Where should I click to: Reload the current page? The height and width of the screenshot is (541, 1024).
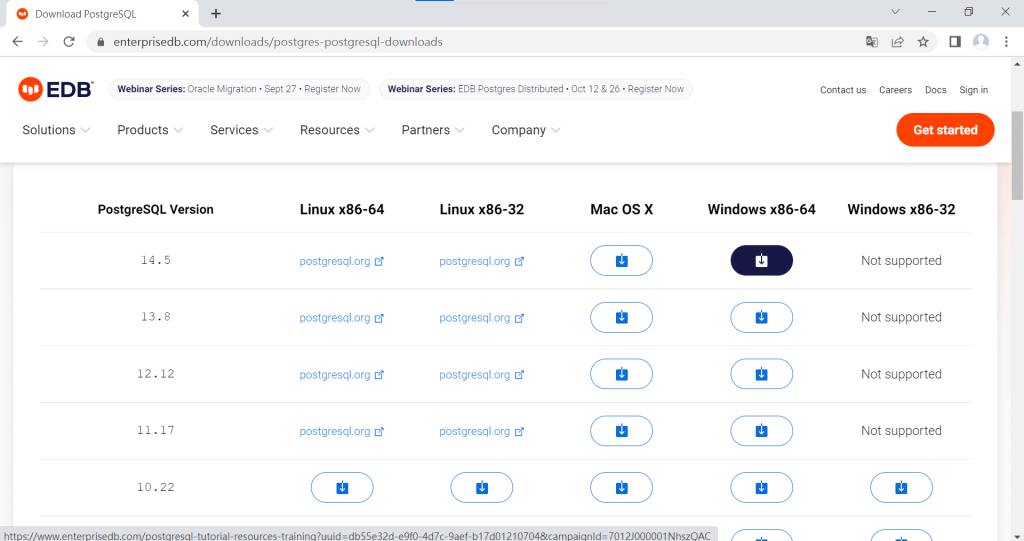69,42
